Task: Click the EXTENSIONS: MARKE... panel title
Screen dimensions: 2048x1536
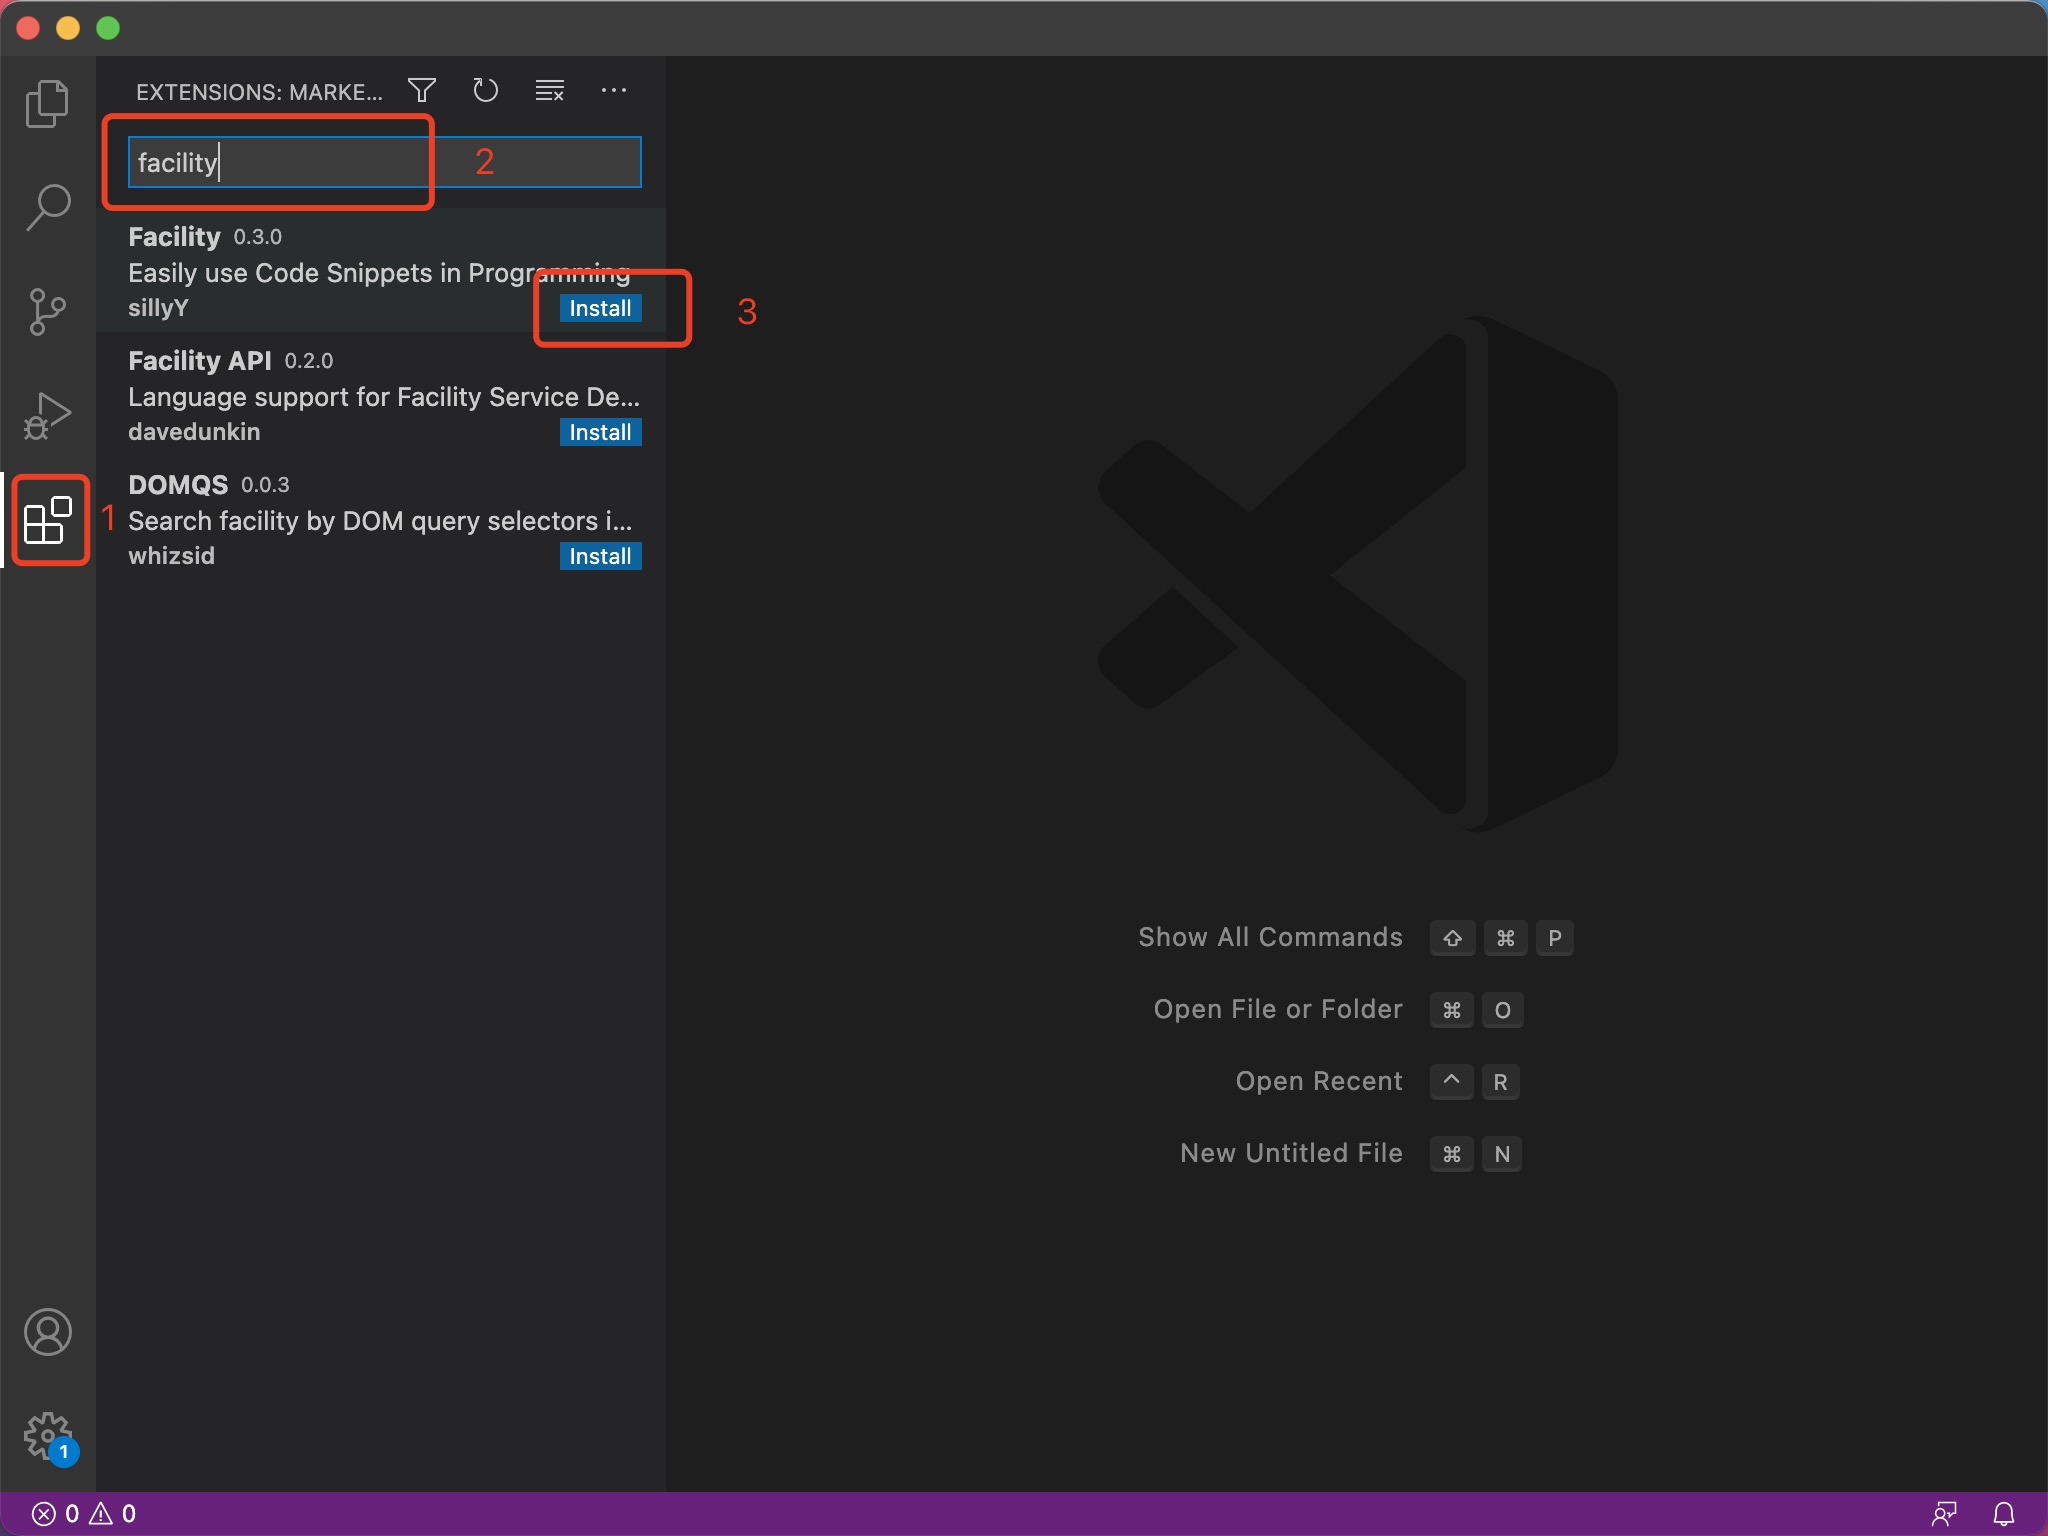Action: (x=259, y=92)
